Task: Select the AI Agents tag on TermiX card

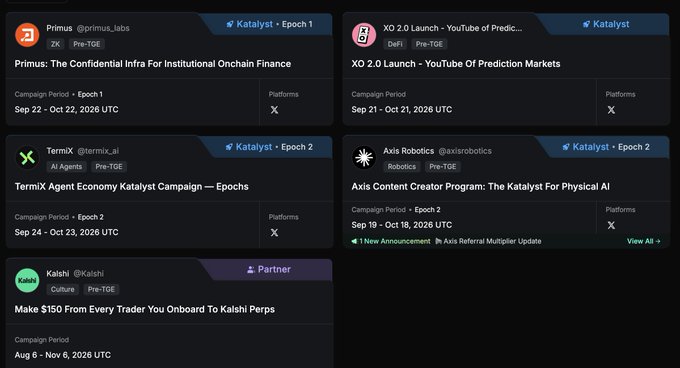Action: [66, 166]
